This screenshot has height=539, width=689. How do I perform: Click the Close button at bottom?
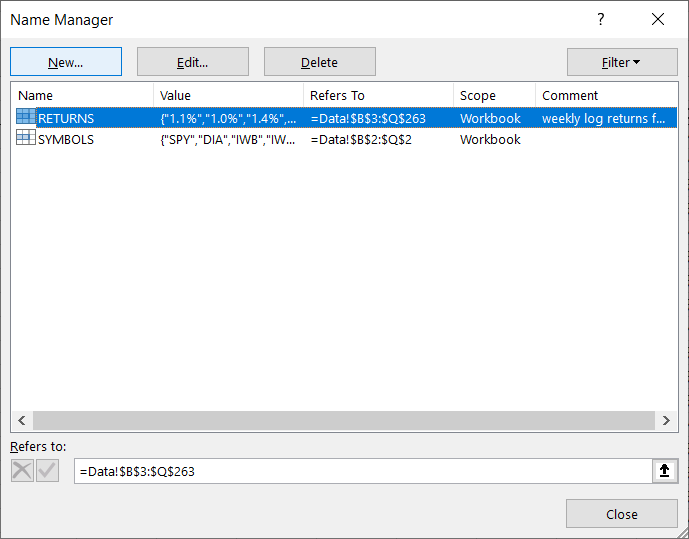pyautogui.click(x=621, y=514)
